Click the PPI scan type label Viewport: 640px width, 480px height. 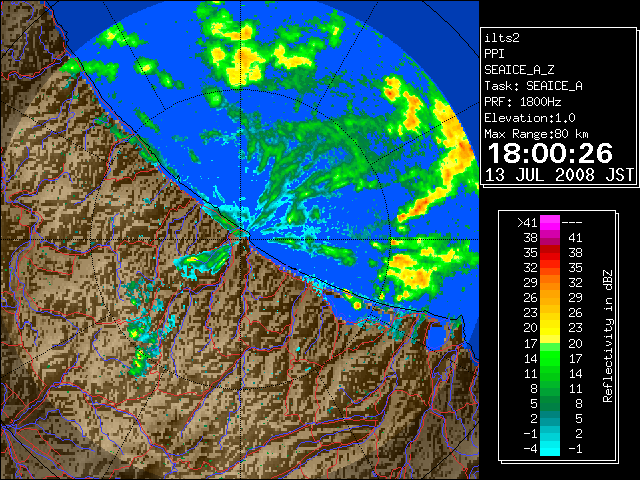494,54
